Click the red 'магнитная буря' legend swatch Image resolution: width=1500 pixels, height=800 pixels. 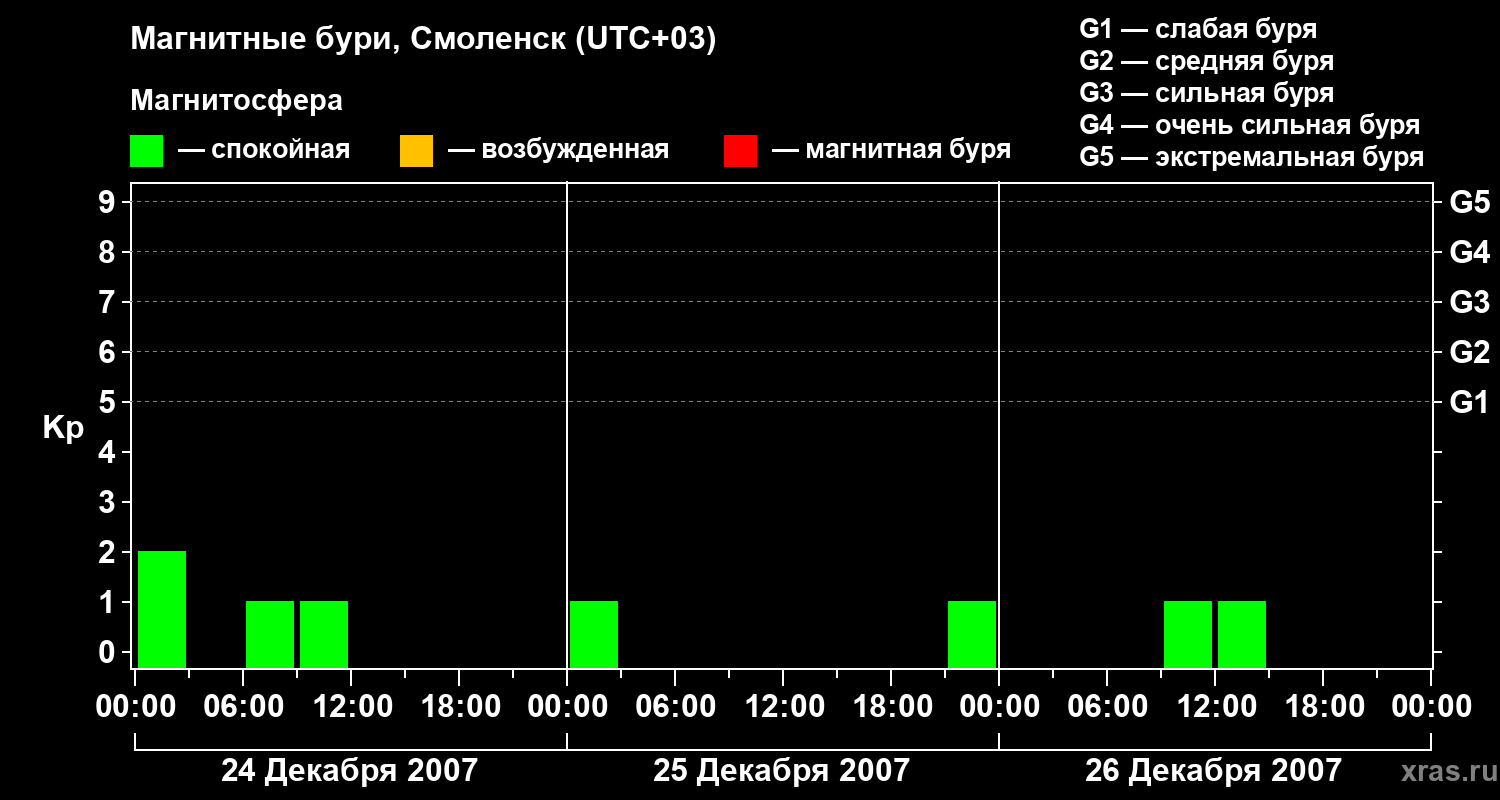[740, 151]
